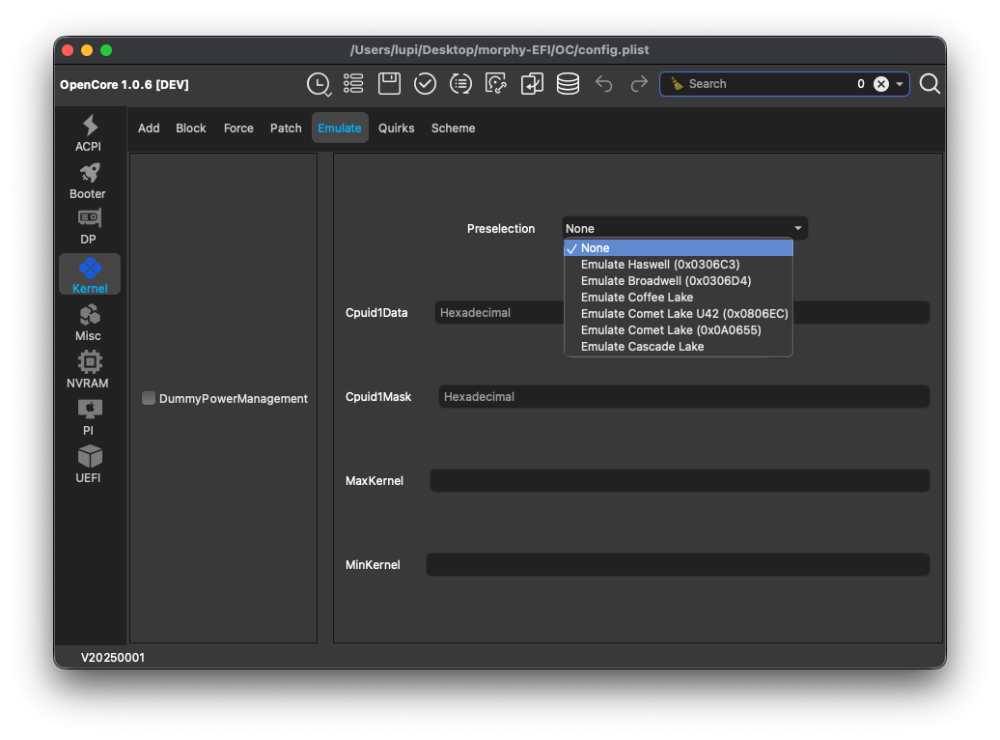
Task: Switch to the Scheme tab
Action: point(453,128)
